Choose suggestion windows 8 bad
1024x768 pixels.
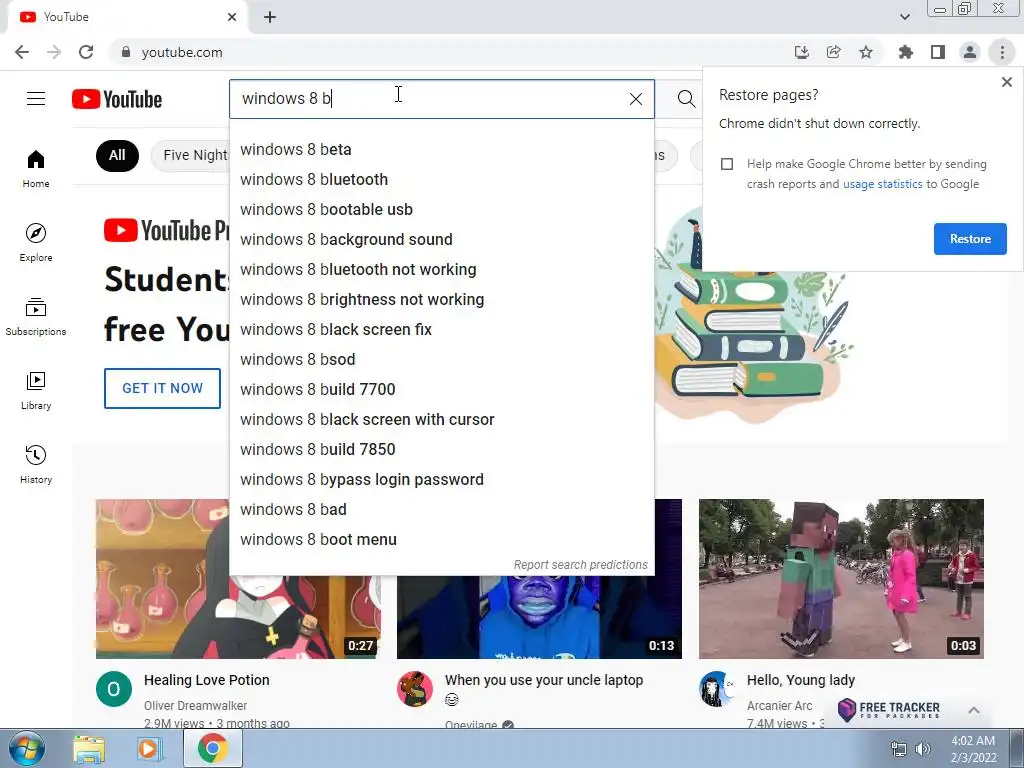[441, 510]
